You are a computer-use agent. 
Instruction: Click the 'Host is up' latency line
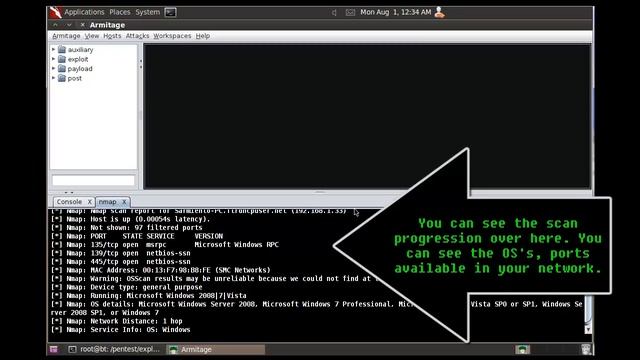[x=131, y=219]
